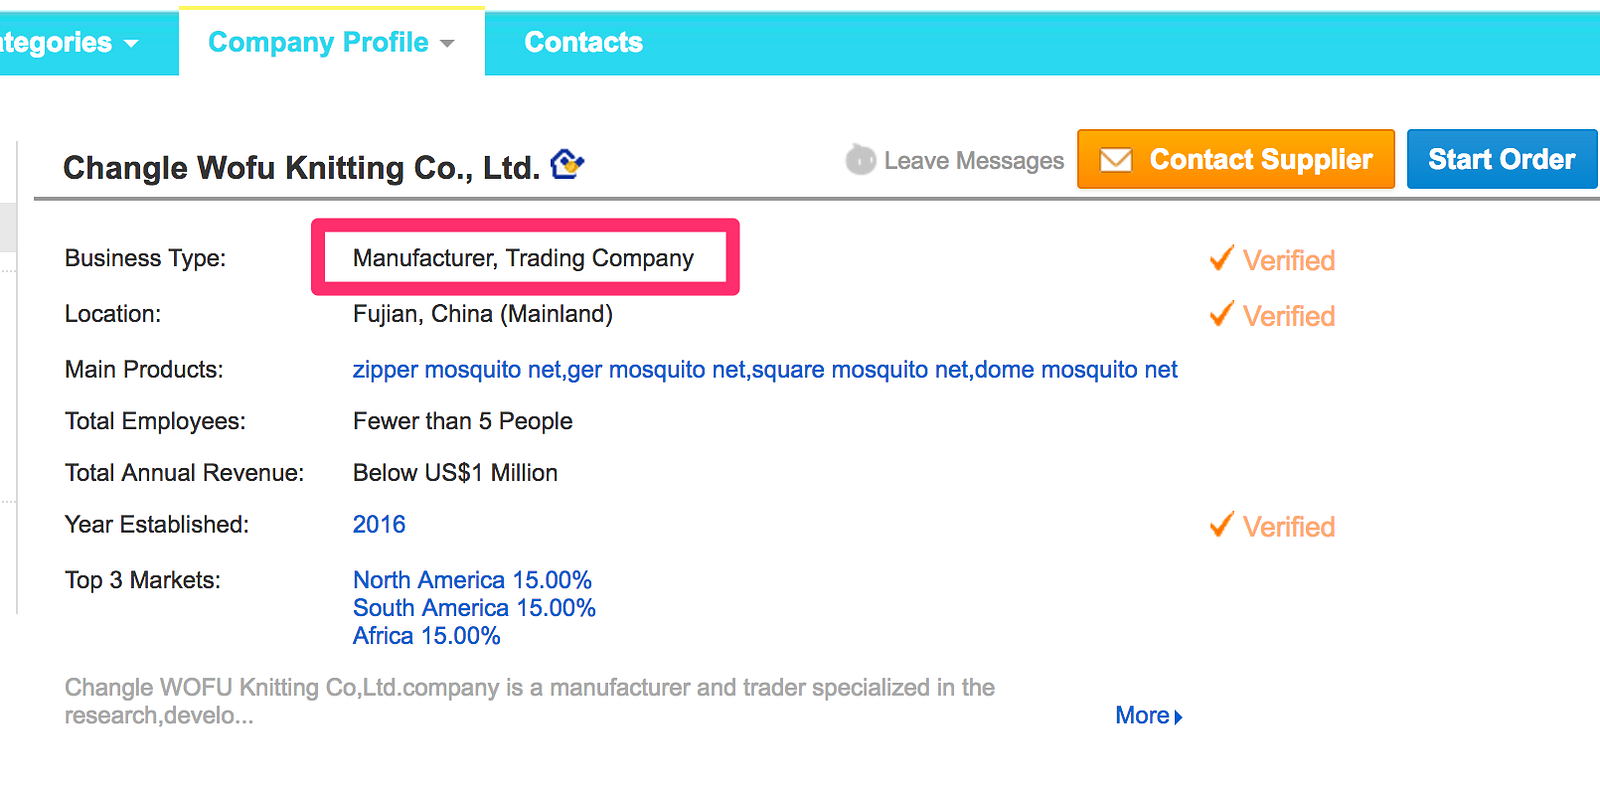Click the Leave Messages chat bubble icon

tap(860, 159)
